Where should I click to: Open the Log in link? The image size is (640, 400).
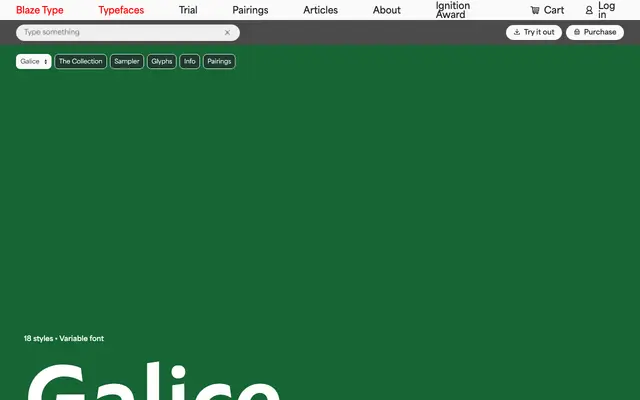point(607,10)
